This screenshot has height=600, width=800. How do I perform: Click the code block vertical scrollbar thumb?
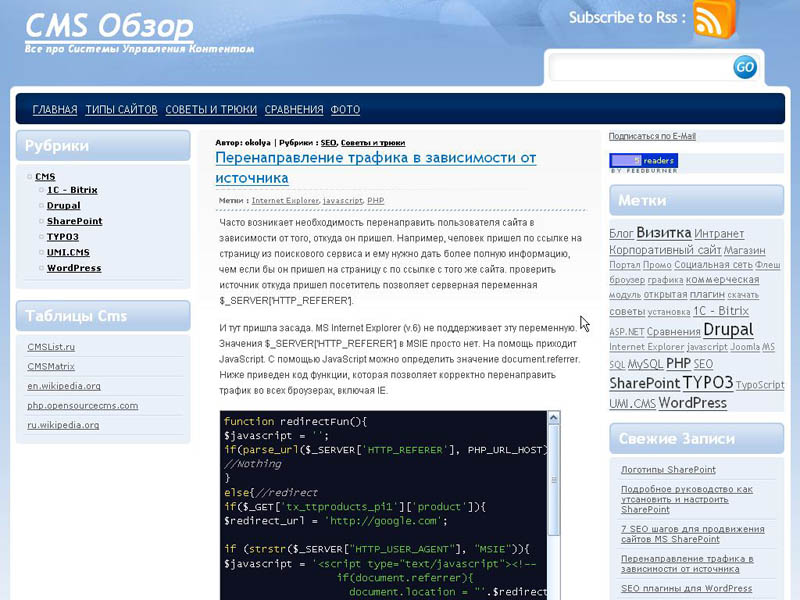coord(554,480)
